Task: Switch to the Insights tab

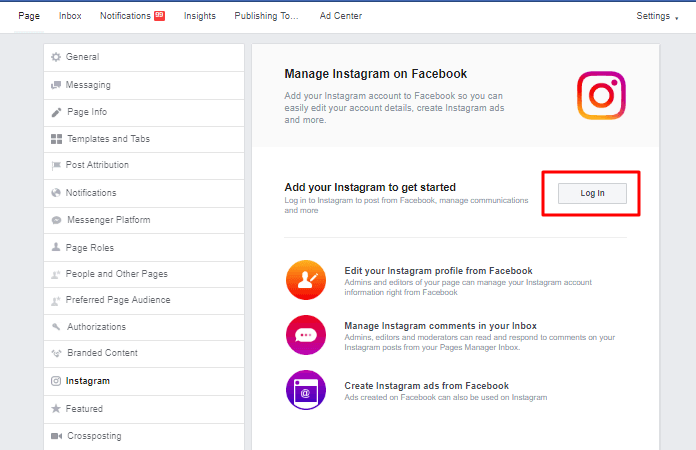Action: pos(200,16)
